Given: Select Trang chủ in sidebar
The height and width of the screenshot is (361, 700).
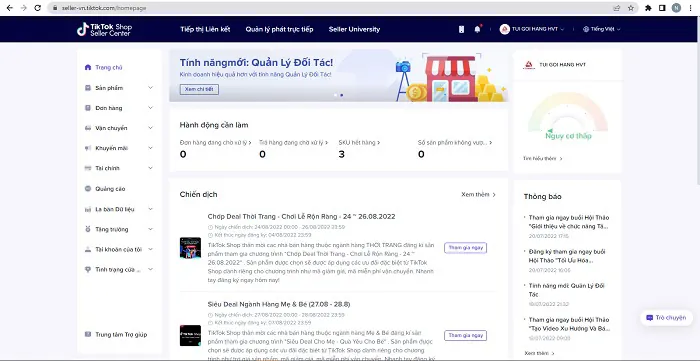Looking at the screenshot, I should tap(109, 67).
